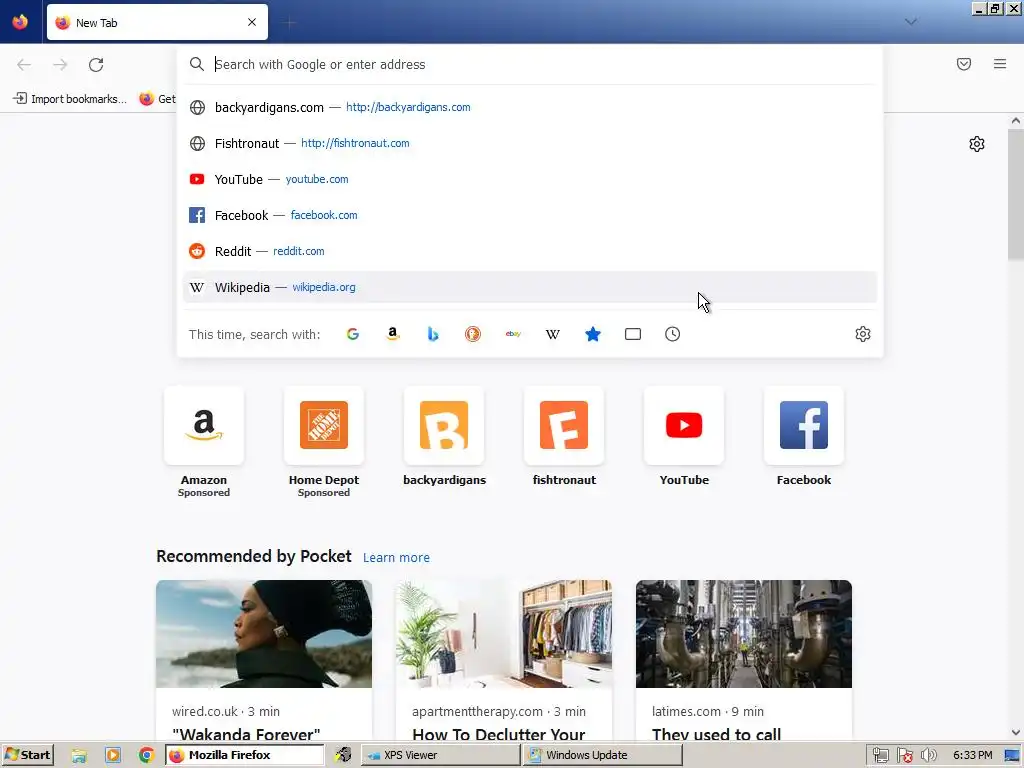Go forward one page
The height and width of the screenshot is (768, 1024).
[60, 65]
